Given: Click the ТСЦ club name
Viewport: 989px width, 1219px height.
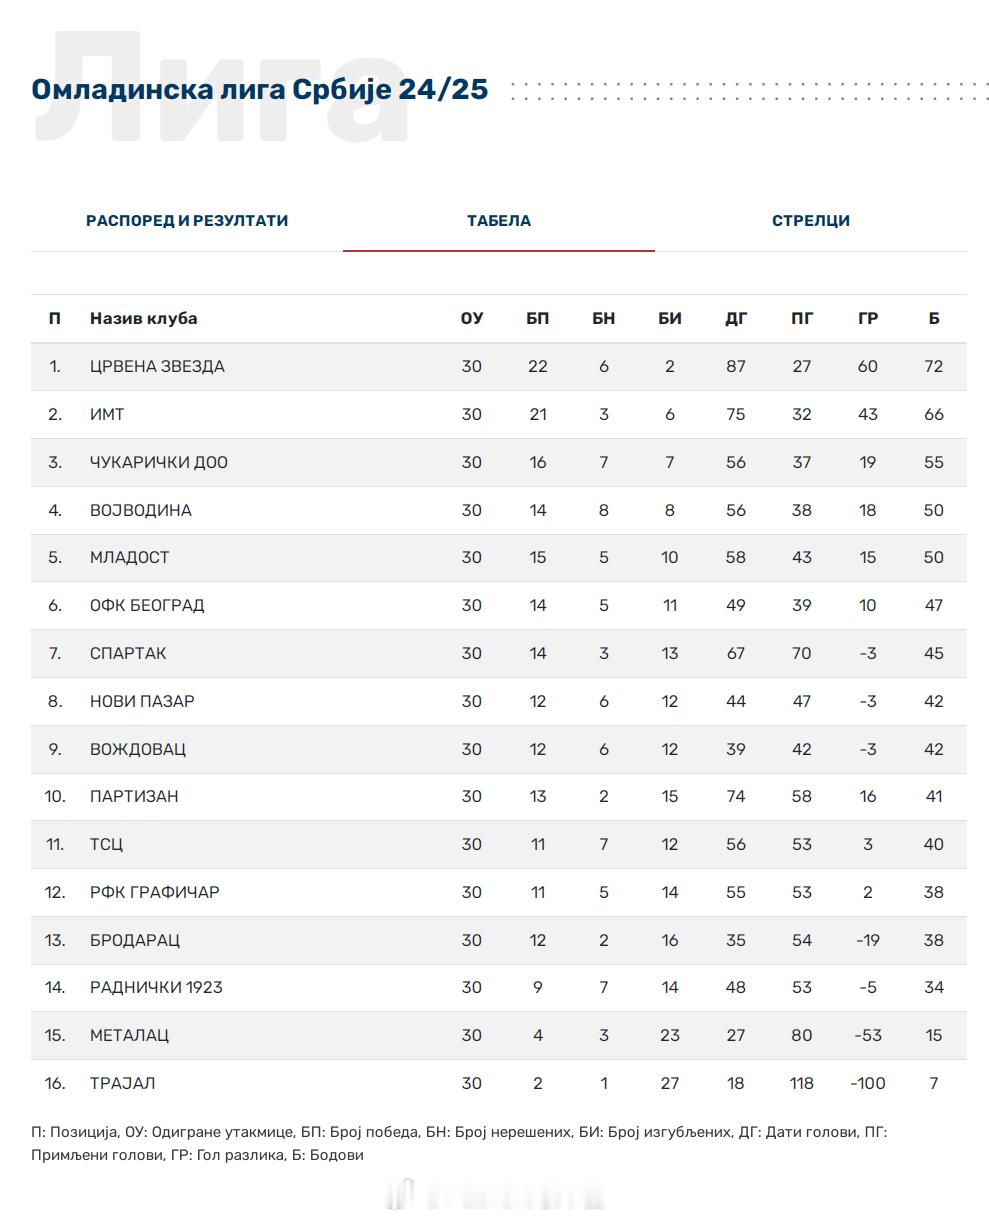Looking at the screenshot, I should [107, 844].
